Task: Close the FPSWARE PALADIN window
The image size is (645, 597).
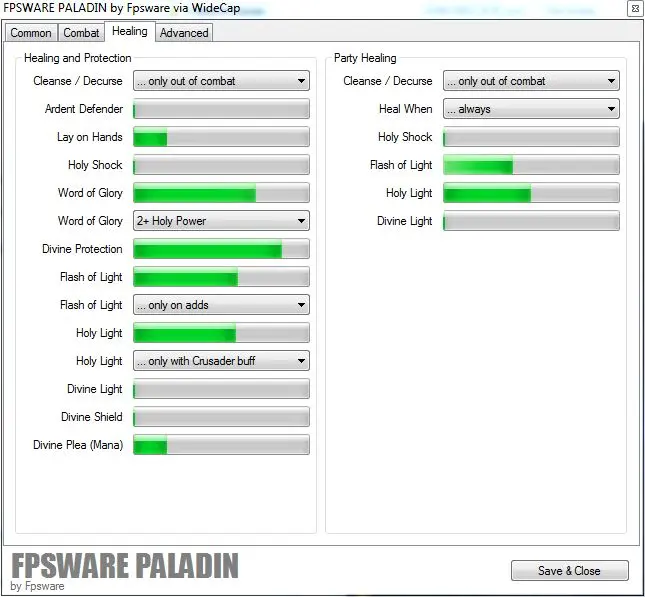Action: click(x=635, y=9)
